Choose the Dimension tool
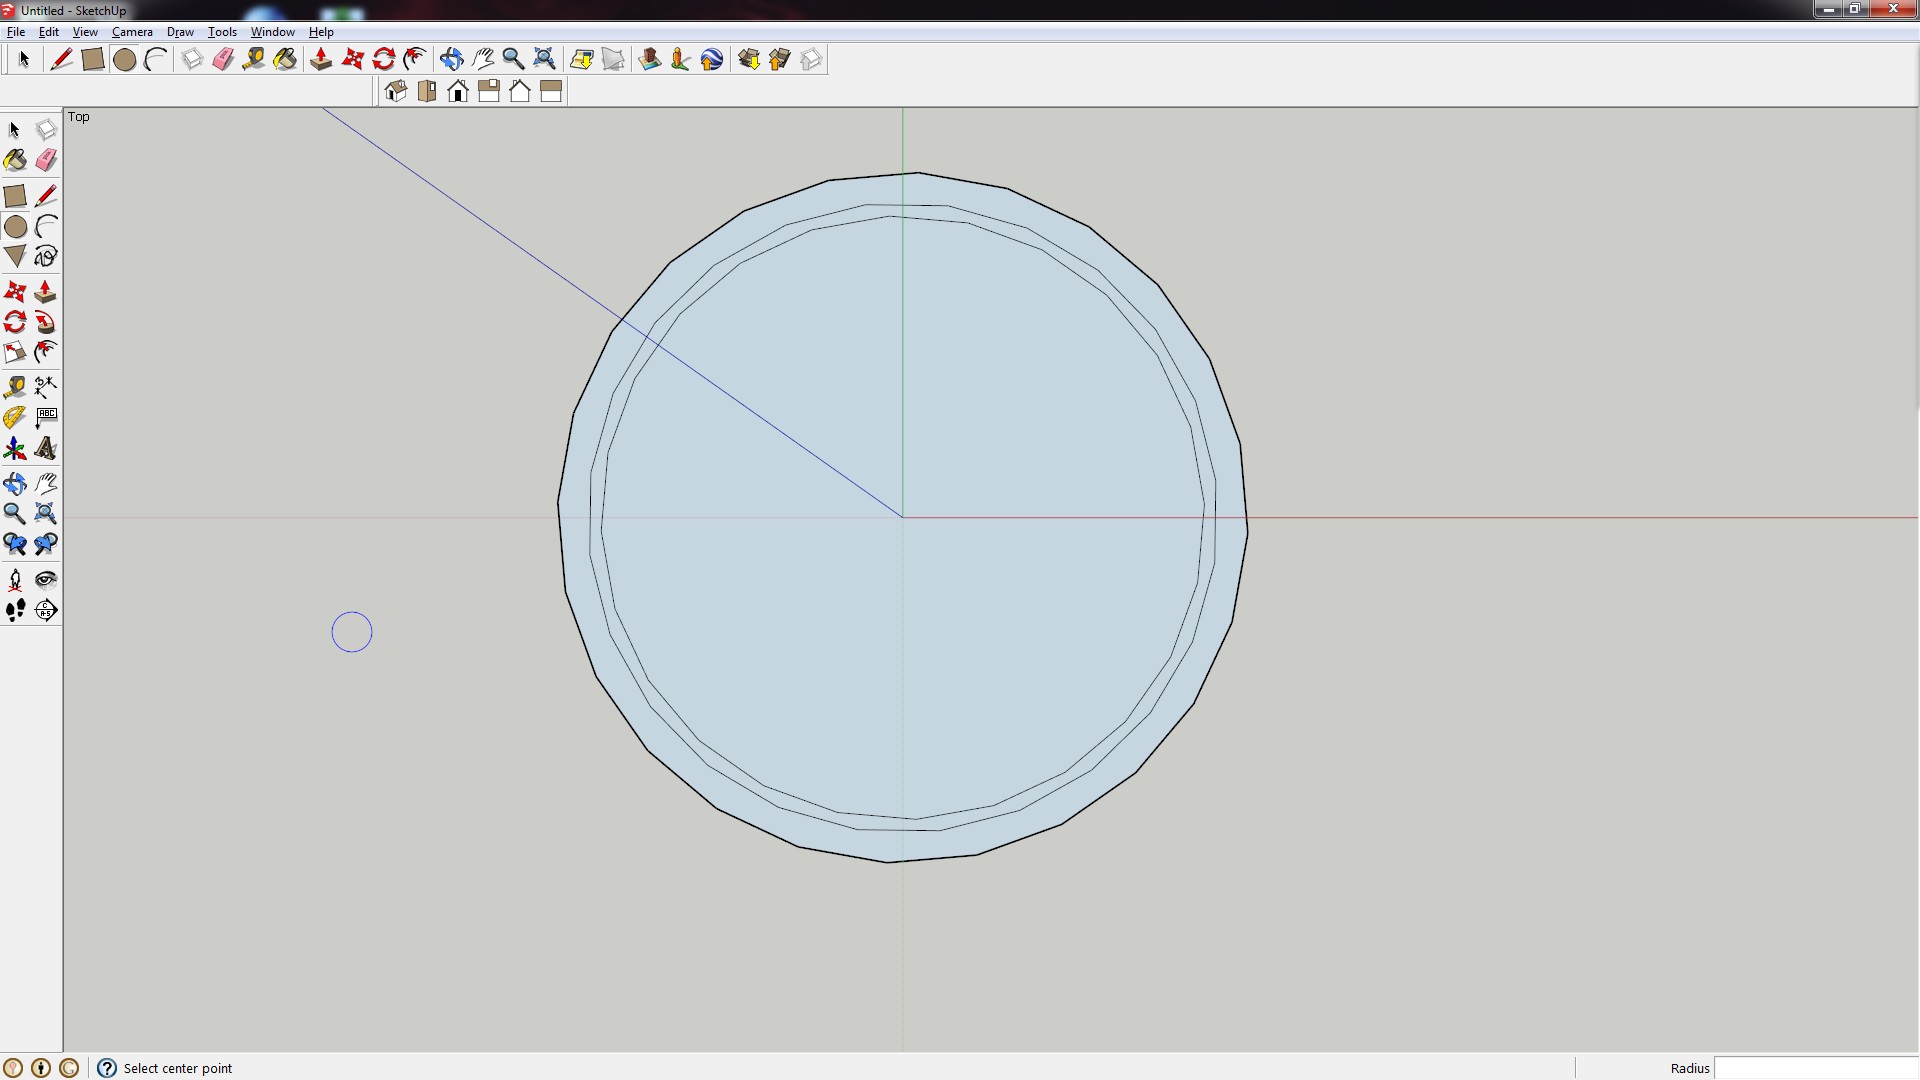 (46, 387)
